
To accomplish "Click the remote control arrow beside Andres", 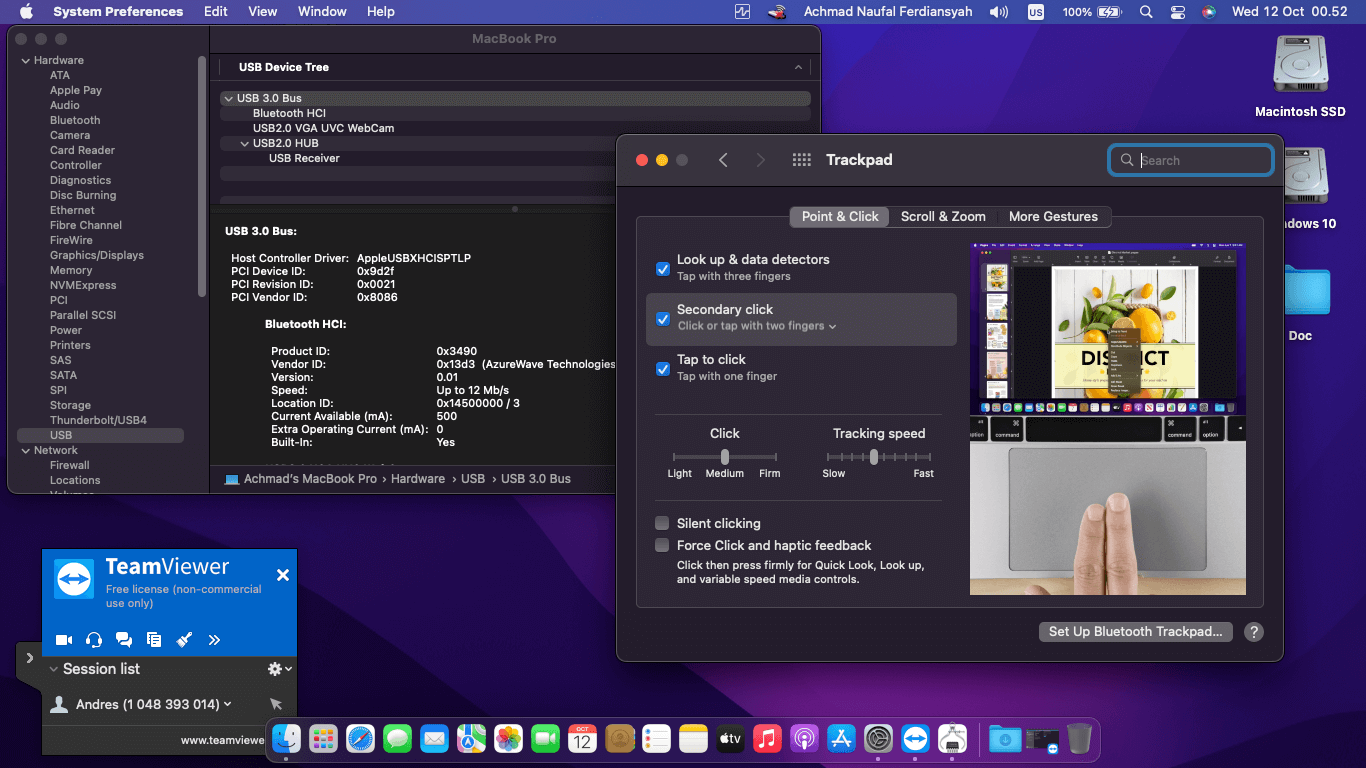I will (276, 704).
